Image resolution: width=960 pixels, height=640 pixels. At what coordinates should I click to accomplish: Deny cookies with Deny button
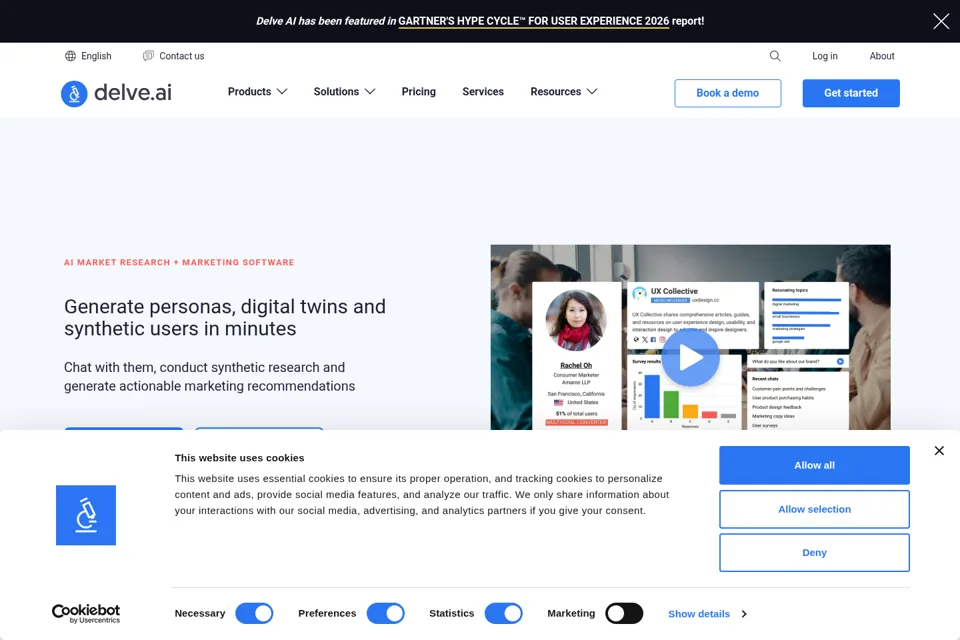[814, 552]
